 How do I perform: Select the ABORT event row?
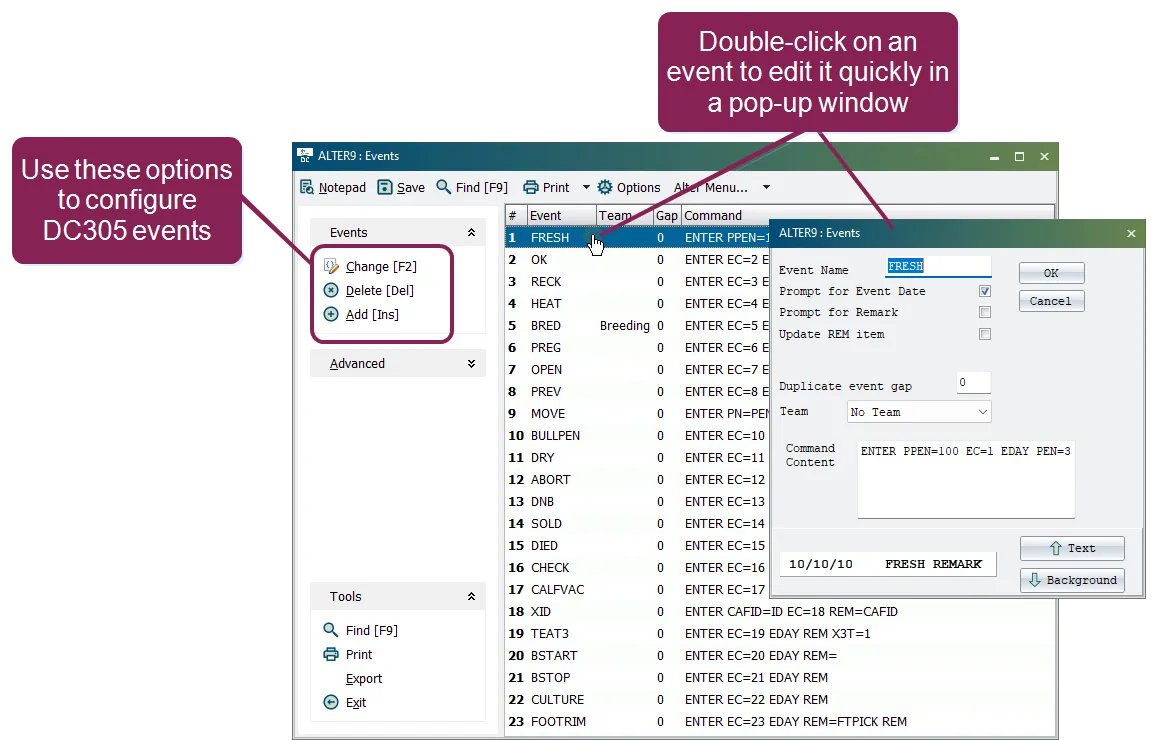coord(637,479)
